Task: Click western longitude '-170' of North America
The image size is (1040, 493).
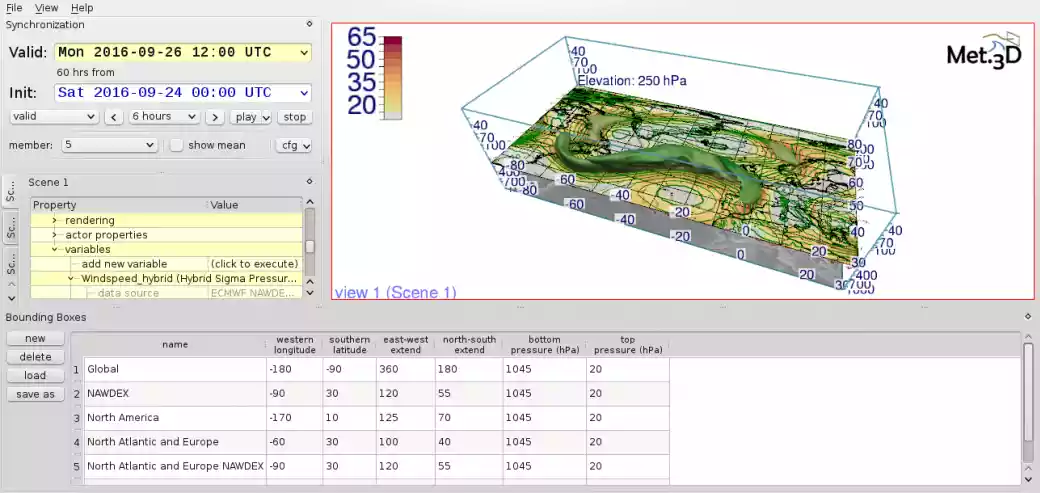Action: (x=295, y=417)
